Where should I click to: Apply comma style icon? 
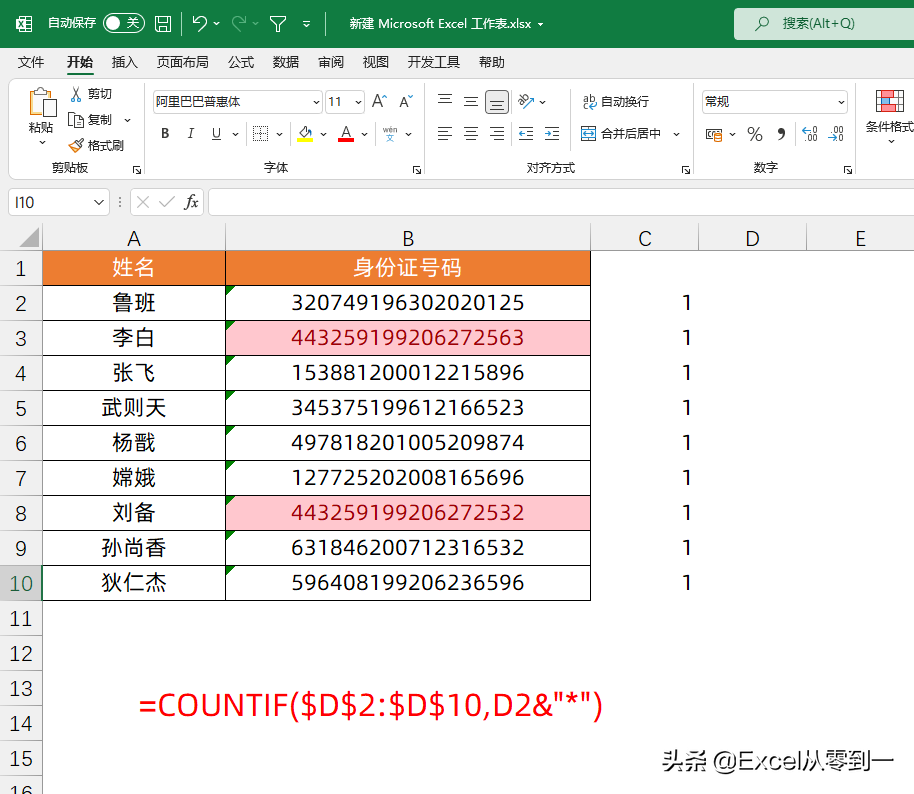click(781, 134)
